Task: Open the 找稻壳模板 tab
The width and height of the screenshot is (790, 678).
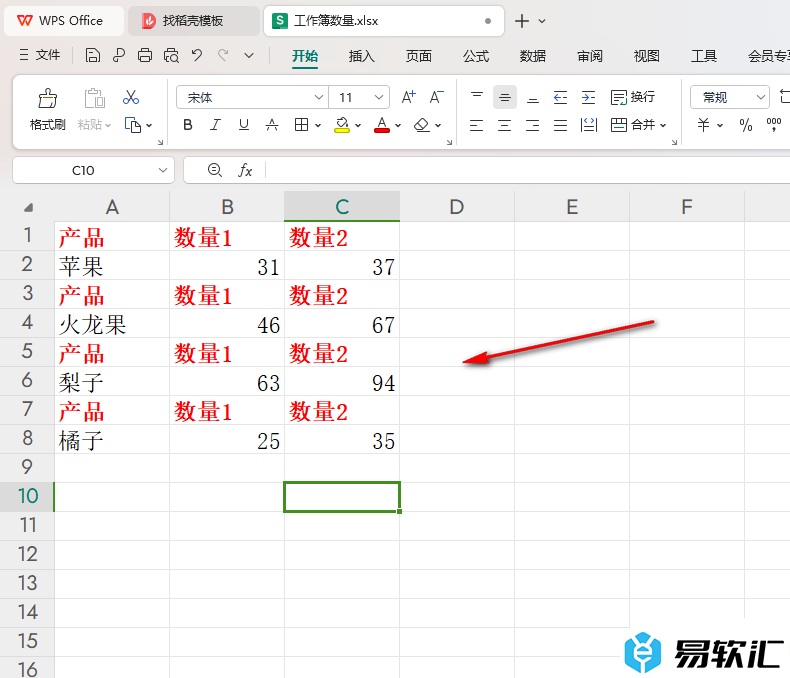Action: [193, 21]
